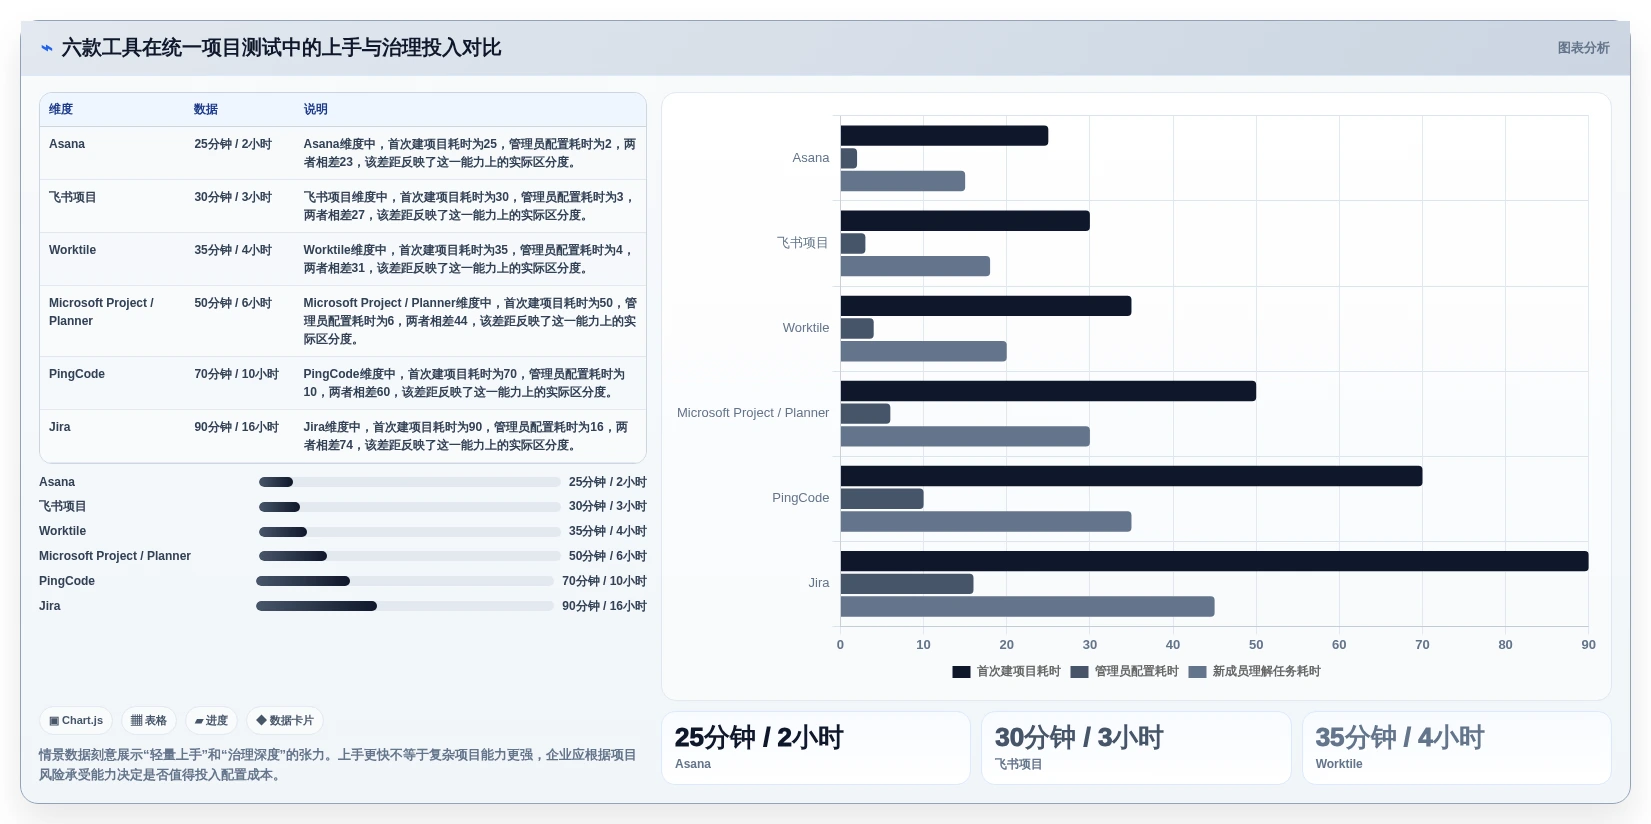The height and width of the screenshot is (824, 1651).
Task: Click the Worktile chart axis label
Action: [x=806, y=328]
